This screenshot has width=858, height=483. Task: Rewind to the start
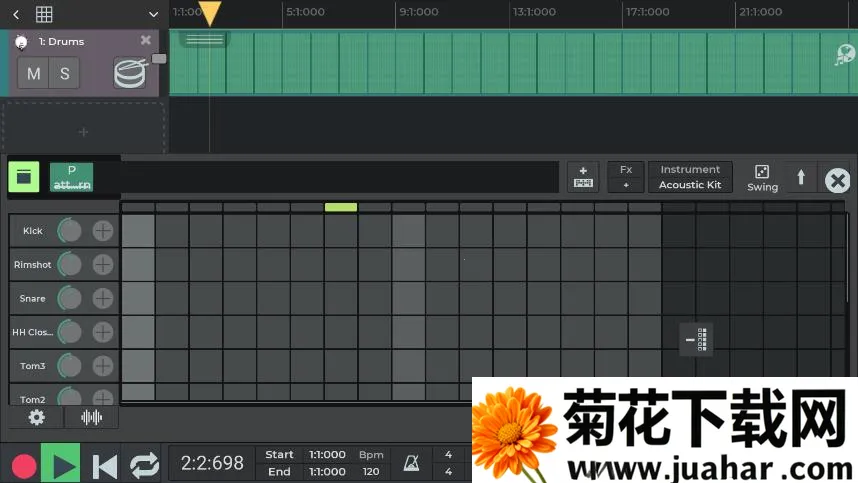point(105,467)
